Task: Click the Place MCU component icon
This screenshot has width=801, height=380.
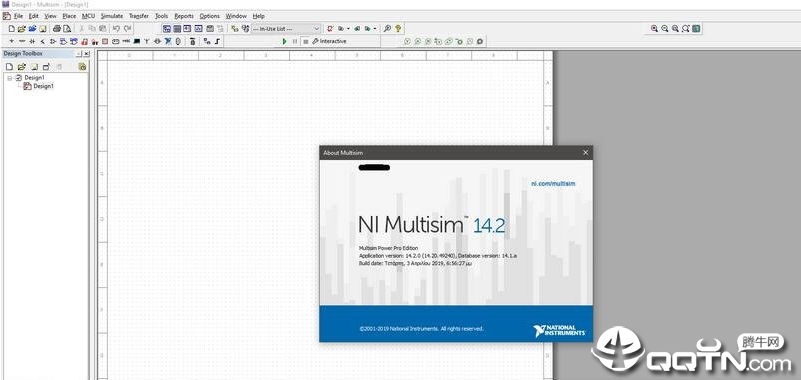Action: coord(192,41)
